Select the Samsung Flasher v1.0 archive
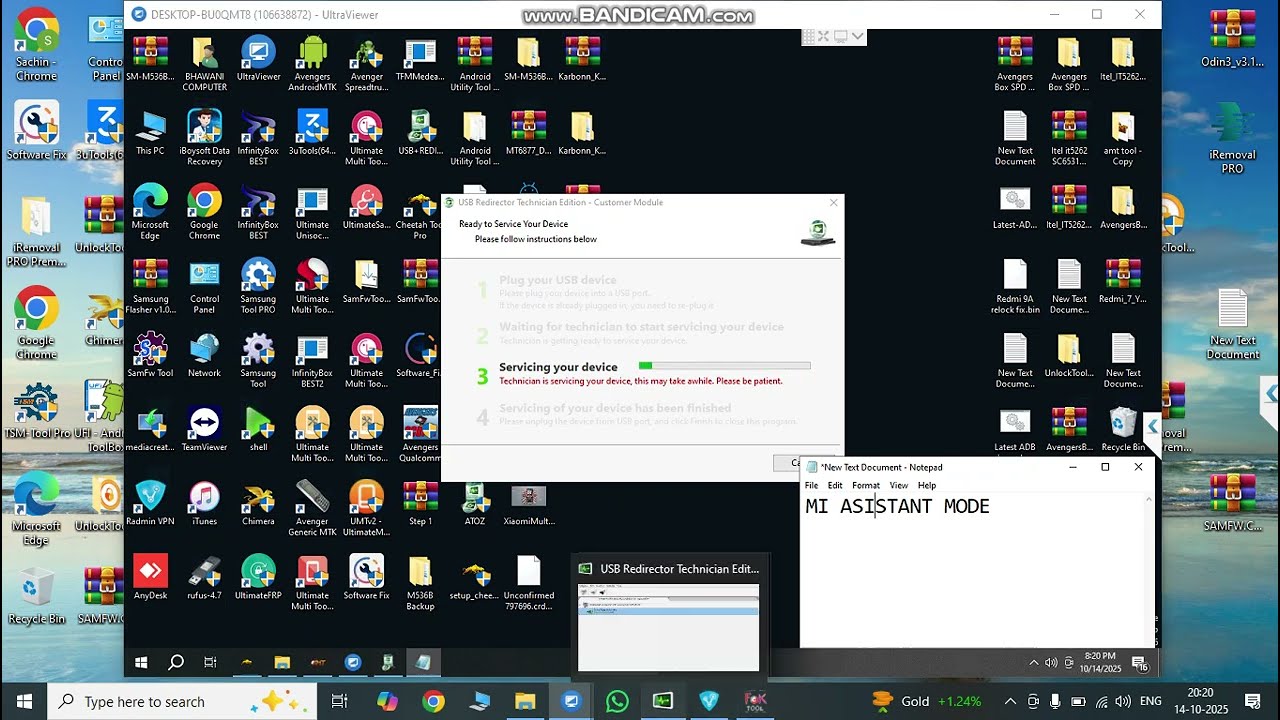Viewport: 1280px width, 720px height. [x=150, y=286]
